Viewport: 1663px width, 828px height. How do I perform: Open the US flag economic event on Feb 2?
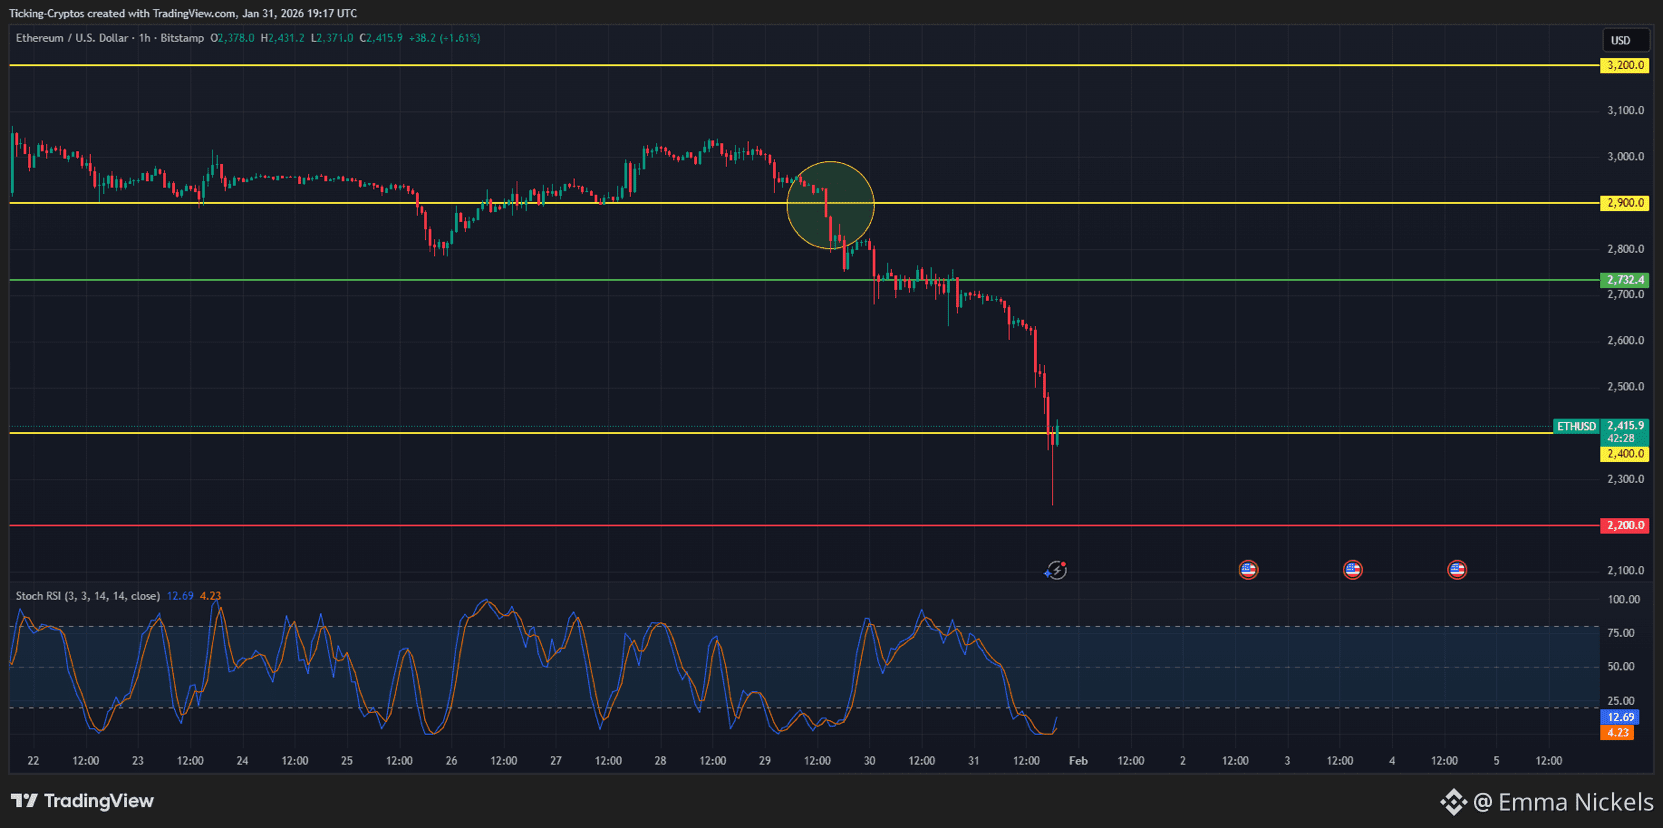1248,570
